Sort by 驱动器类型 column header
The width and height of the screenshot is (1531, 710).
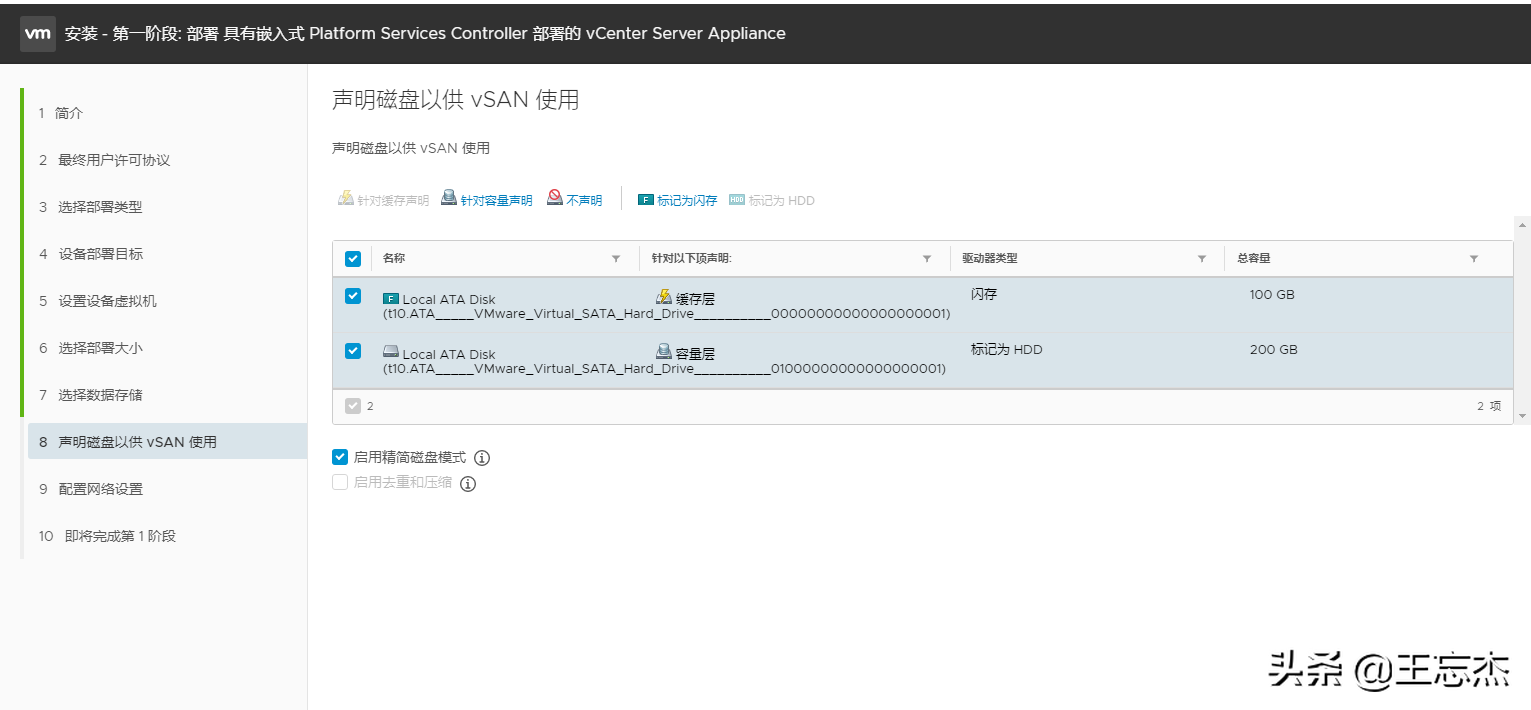coord(990,258)
